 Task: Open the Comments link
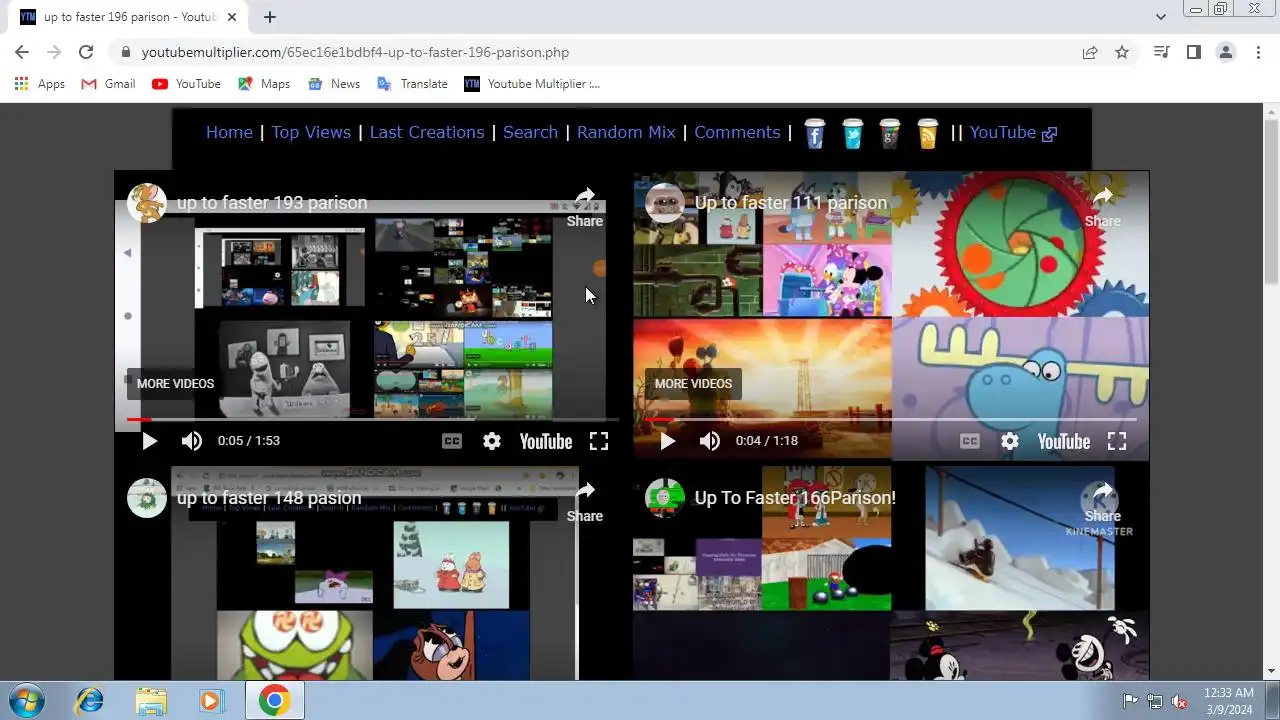[x=737, y=132]
